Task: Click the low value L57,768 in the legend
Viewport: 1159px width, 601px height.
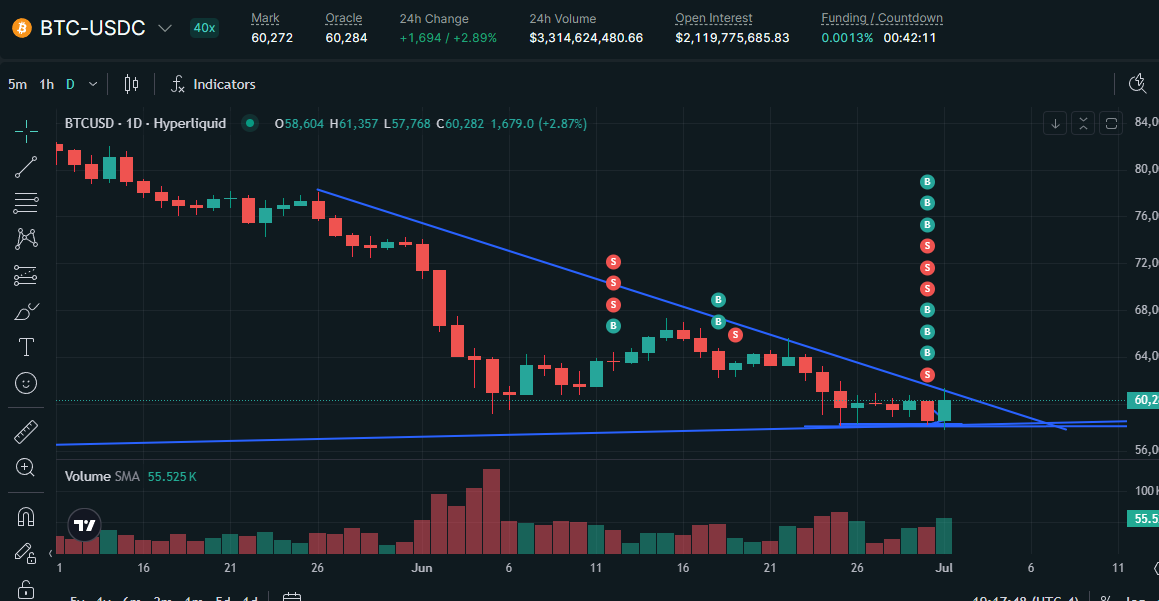Action: 407,123
